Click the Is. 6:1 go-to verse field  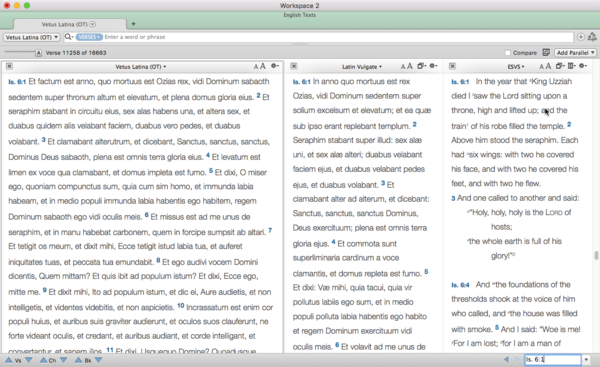(x=553, y=360)
